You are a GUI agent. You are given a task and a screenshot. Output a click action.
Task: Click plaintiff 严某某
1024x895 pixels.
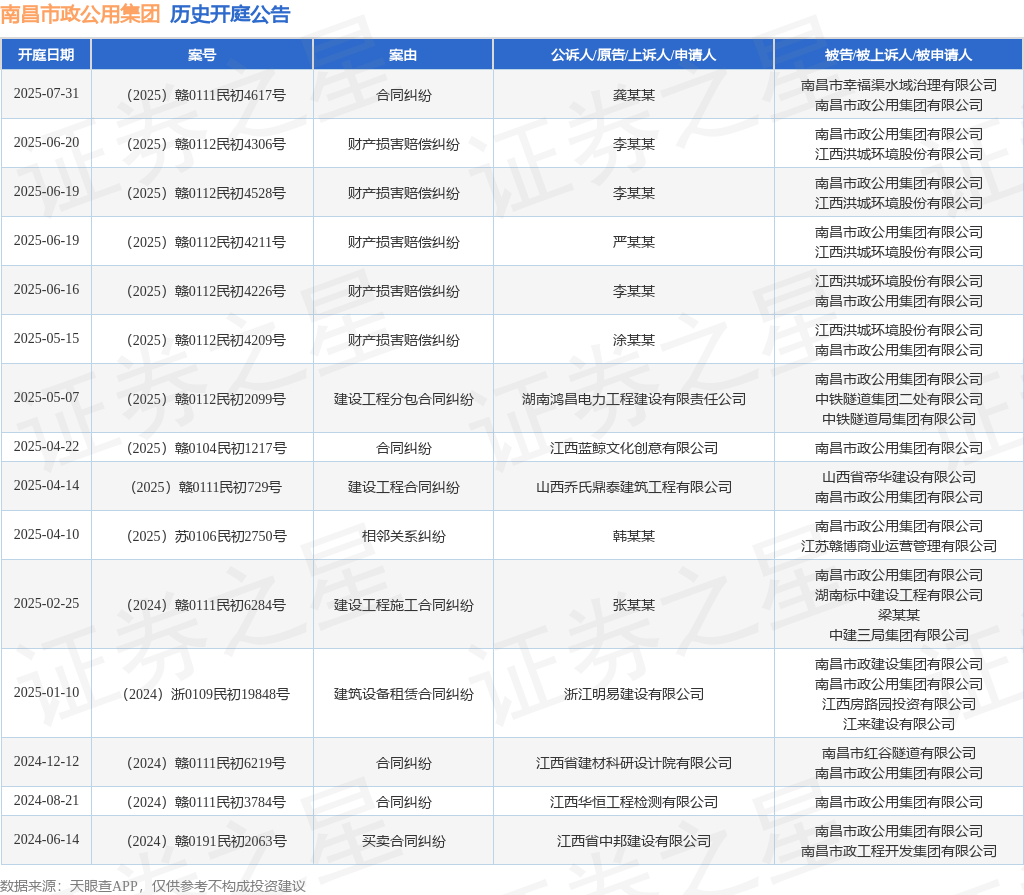(x=633, y=242)
